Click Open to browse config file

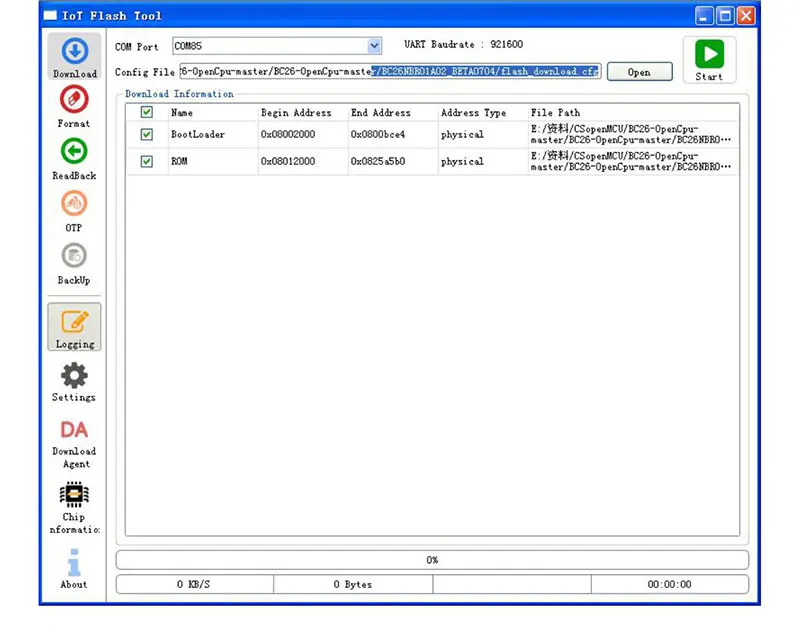pos(639,72)
